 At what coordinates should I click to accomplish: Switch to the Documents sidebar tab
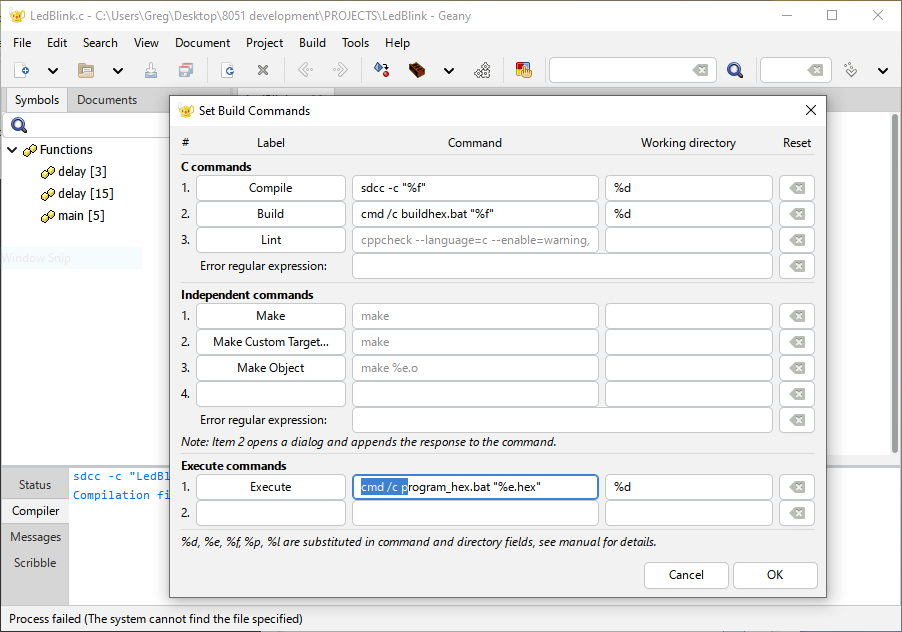[107, 100]
